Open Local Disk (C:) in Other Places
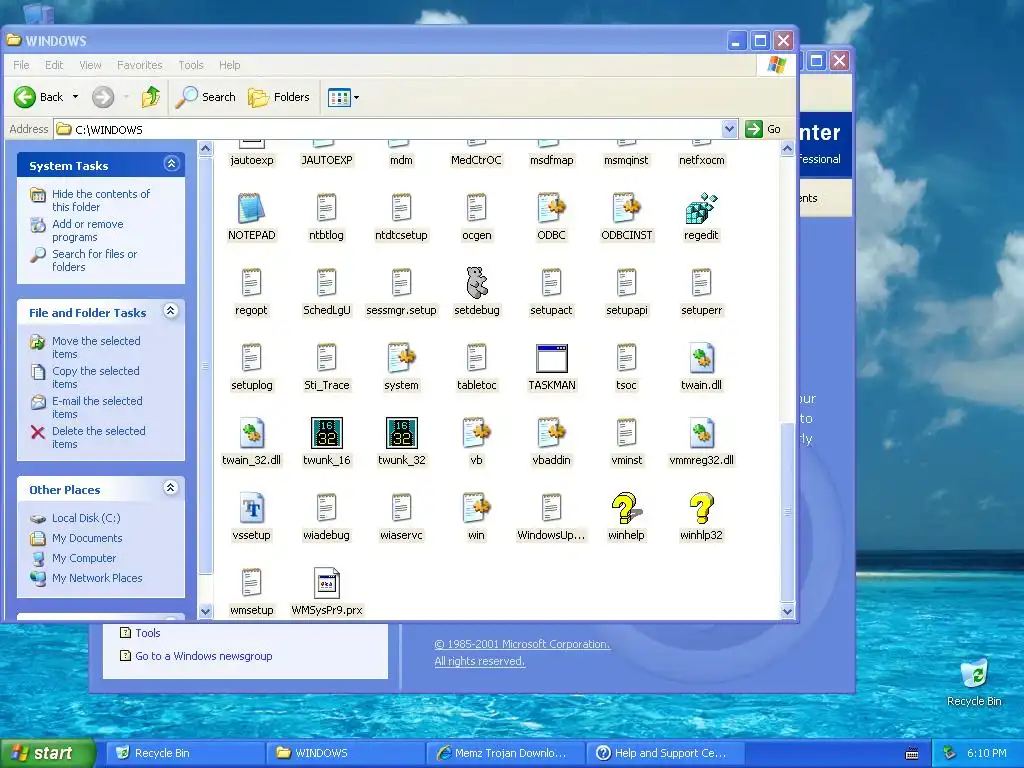The image size is (1024, 768). [86, 518]
